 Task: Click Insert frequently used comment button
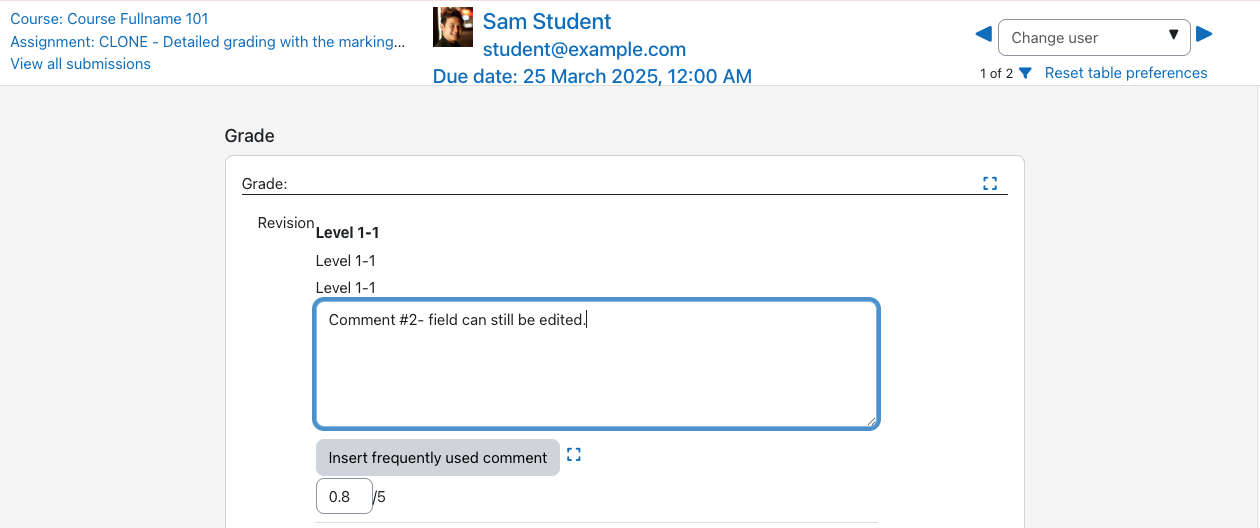click(x=438, y=457)
